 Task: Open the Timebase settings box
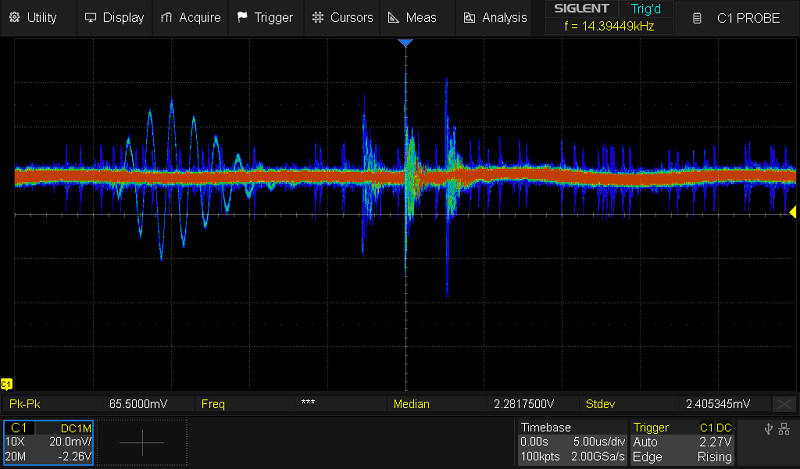[x=571, y=441]
